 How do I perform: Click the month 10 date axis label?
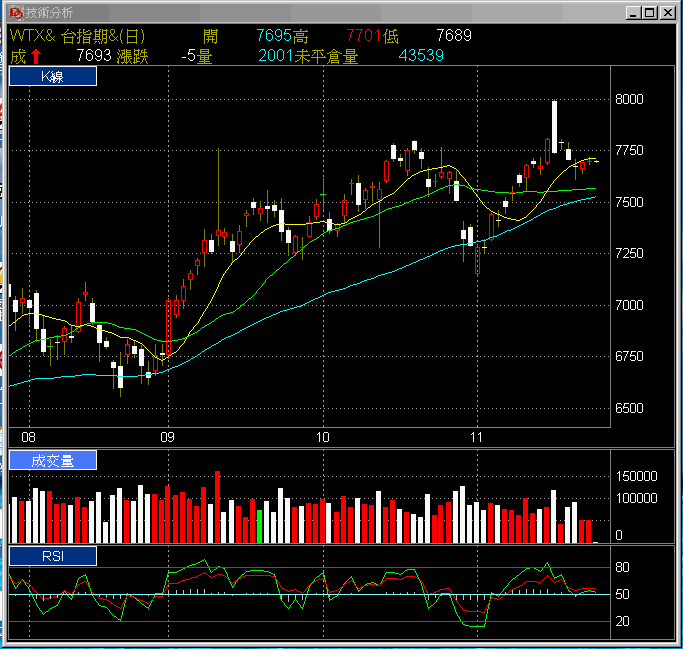[322, 437]
